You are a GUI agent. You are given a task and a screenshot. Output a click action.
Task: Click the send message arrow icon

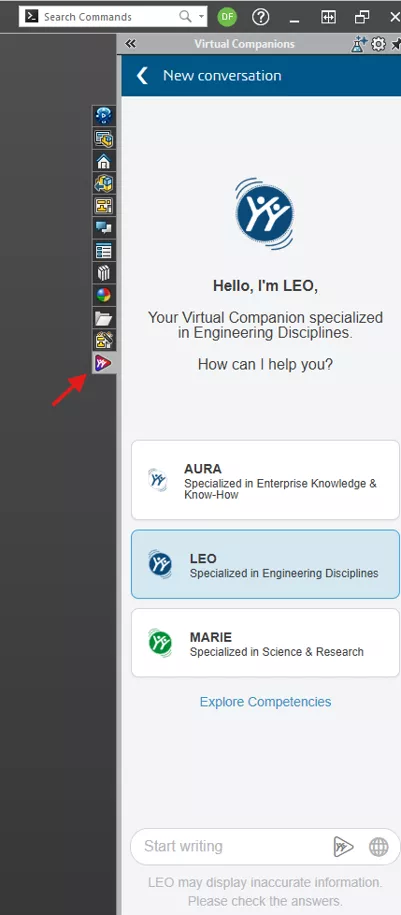tap(343, 846)
